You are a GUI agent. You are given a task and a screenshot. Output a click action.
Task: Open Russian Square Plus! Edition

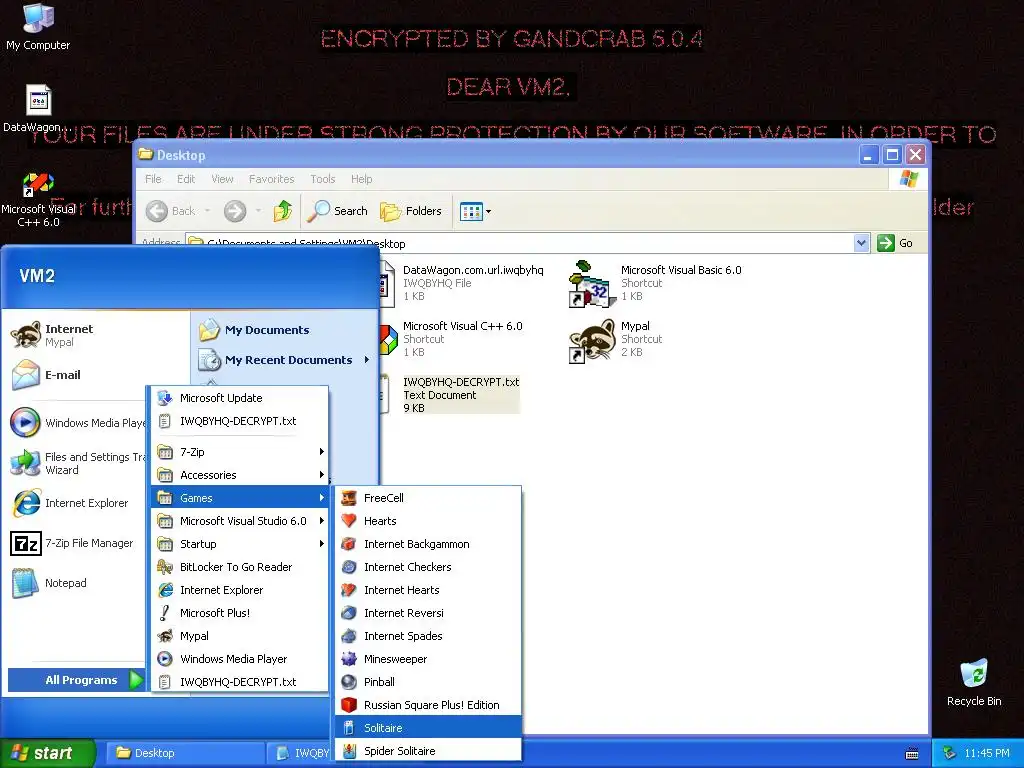[428, 705]
